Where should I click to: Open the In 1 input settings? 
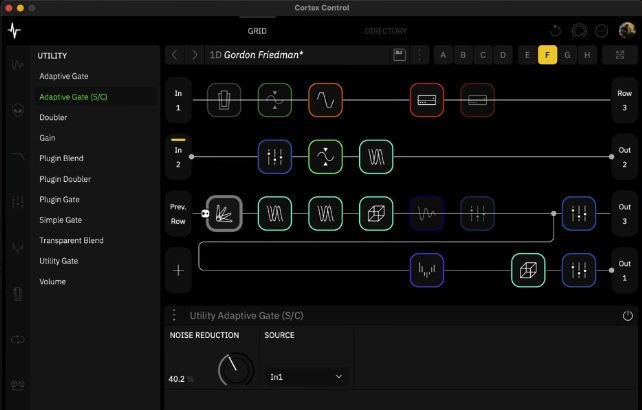pos(178,100)
